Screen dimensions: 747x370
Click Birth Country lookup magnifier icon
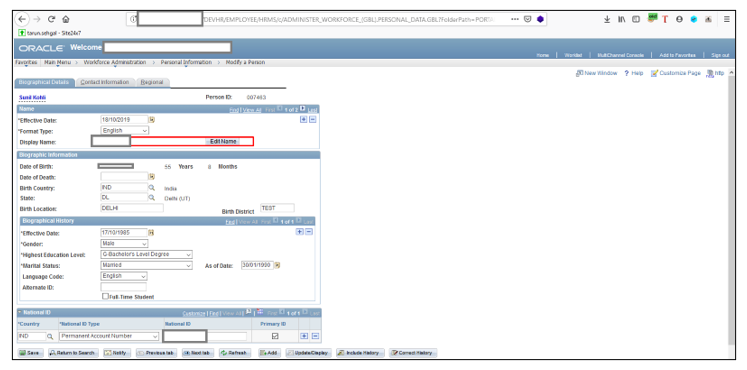152,188
